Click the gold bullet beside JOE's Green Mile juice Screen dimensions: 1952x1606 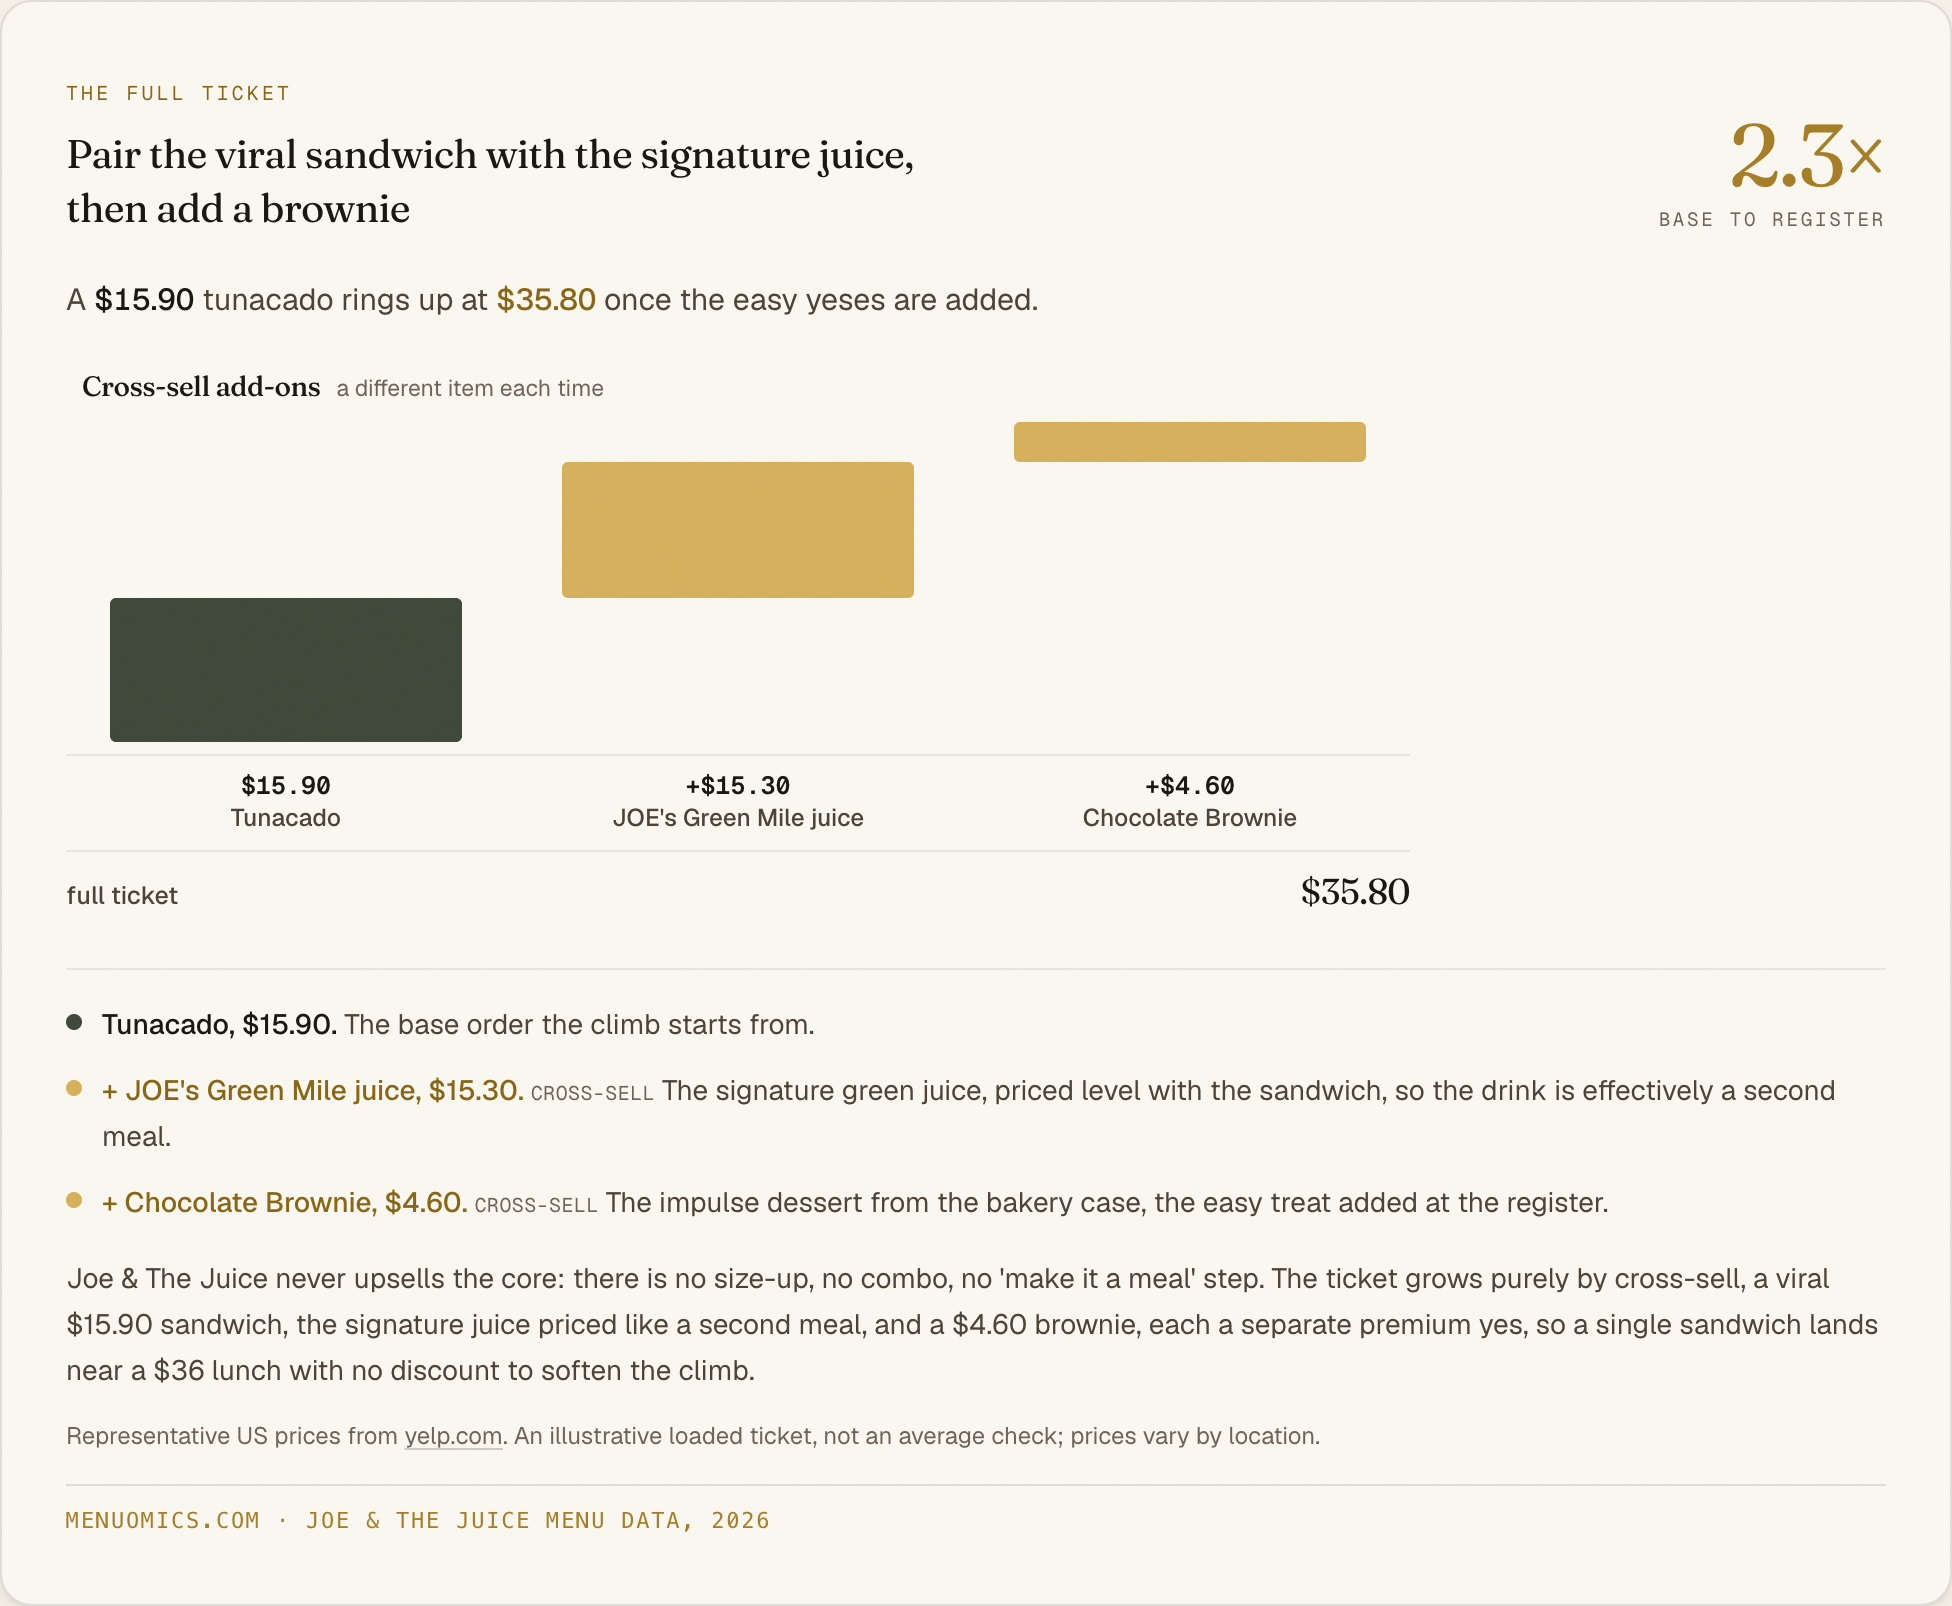point(74,1088)
